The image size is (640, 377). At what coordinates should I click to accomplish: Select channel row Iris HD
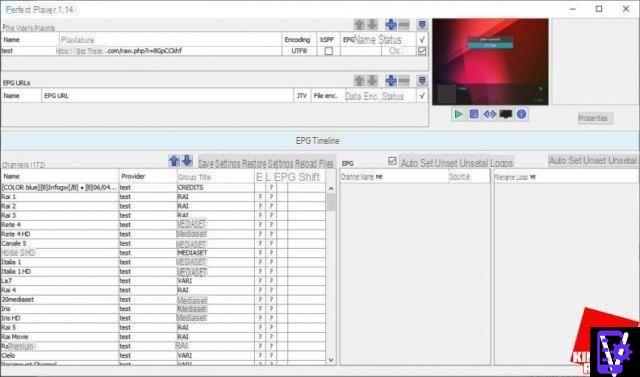point(163,318)
